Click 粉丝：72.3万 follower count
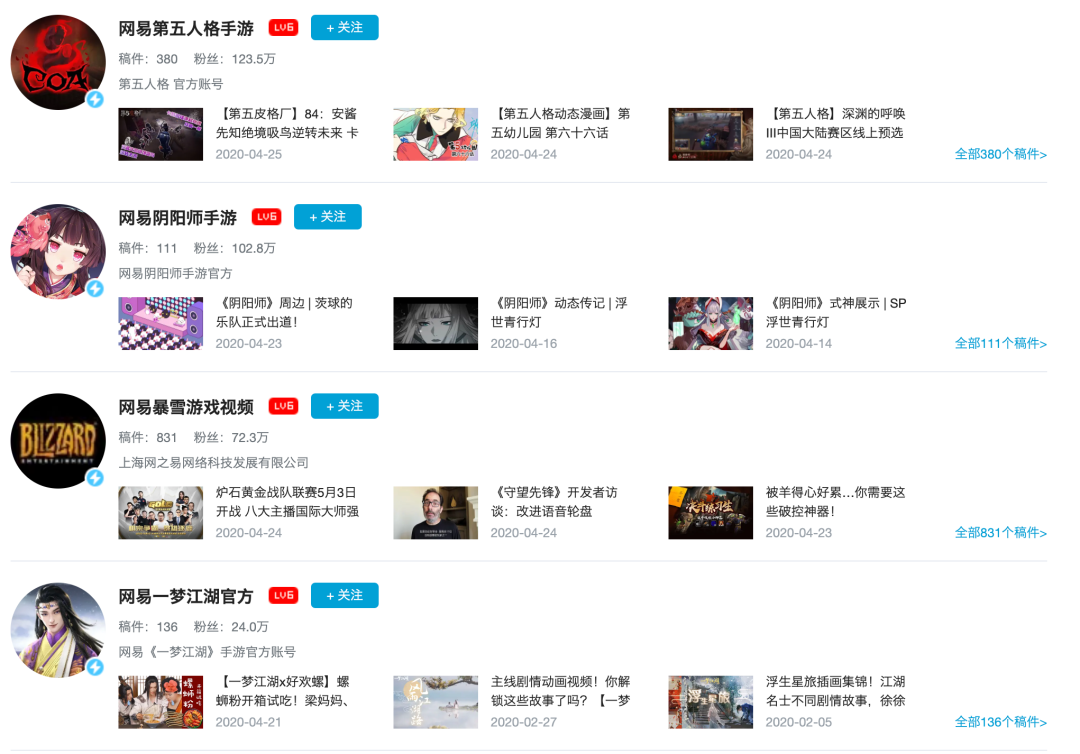The width and height of the screenshot is (1080, 754). [x=231, y=438]
